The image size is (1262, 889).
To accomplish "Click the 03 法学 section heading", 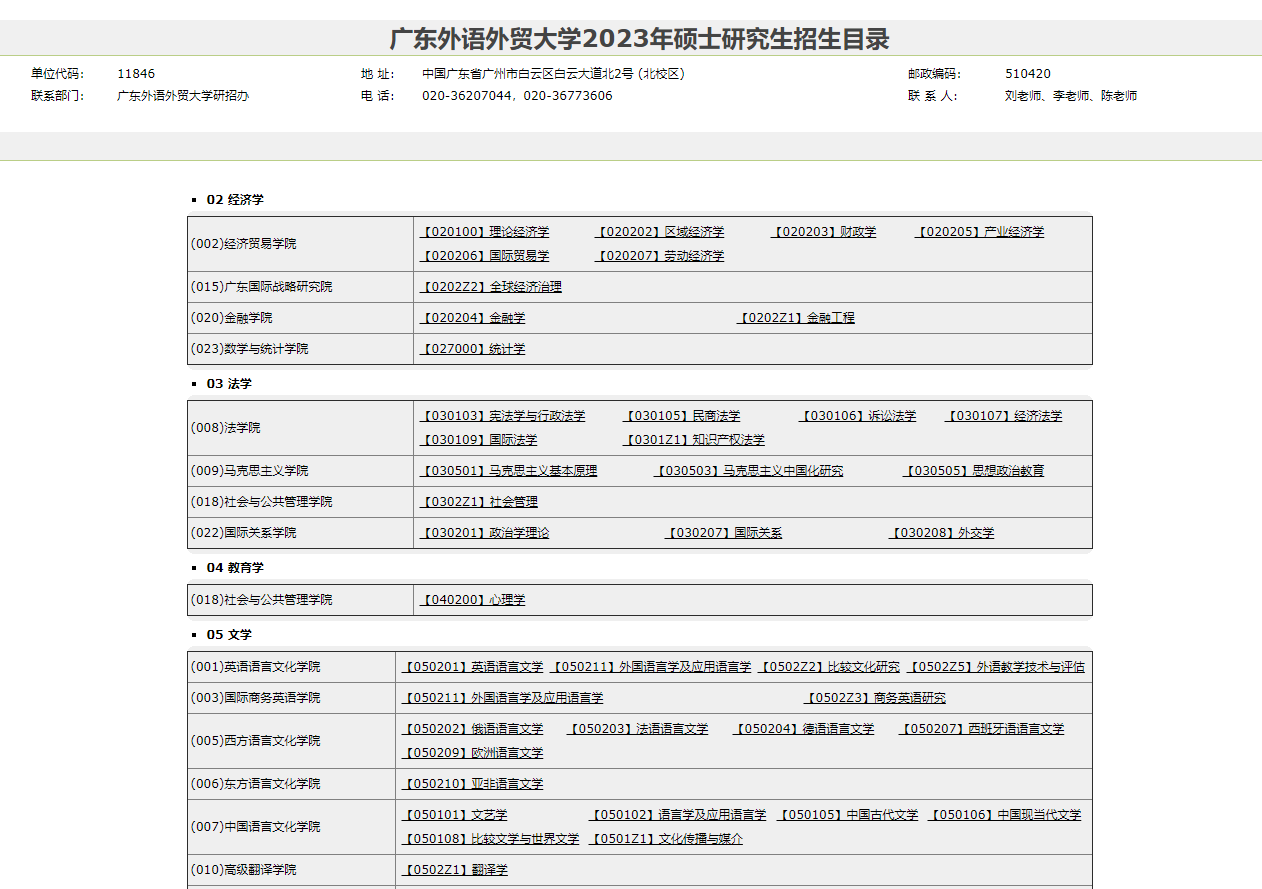I will [x=229, y=384].
